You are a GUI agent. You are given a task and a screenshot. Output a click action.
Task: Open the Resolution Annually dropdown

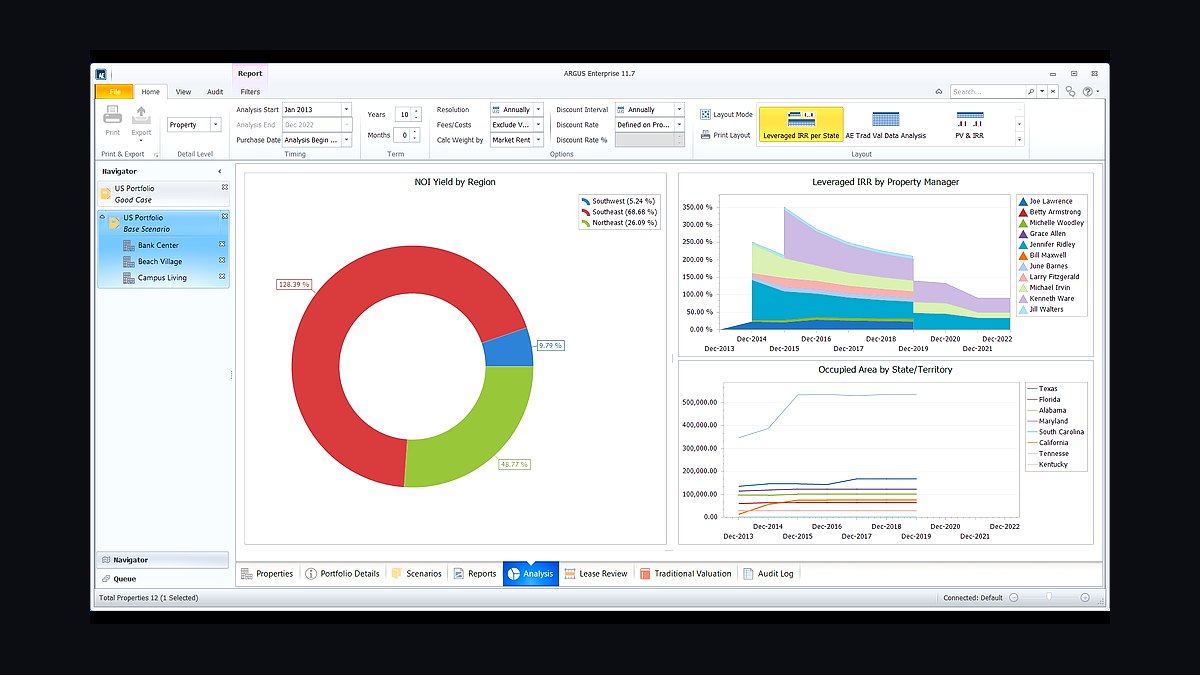pyautogui.click(x=538, y=109)
